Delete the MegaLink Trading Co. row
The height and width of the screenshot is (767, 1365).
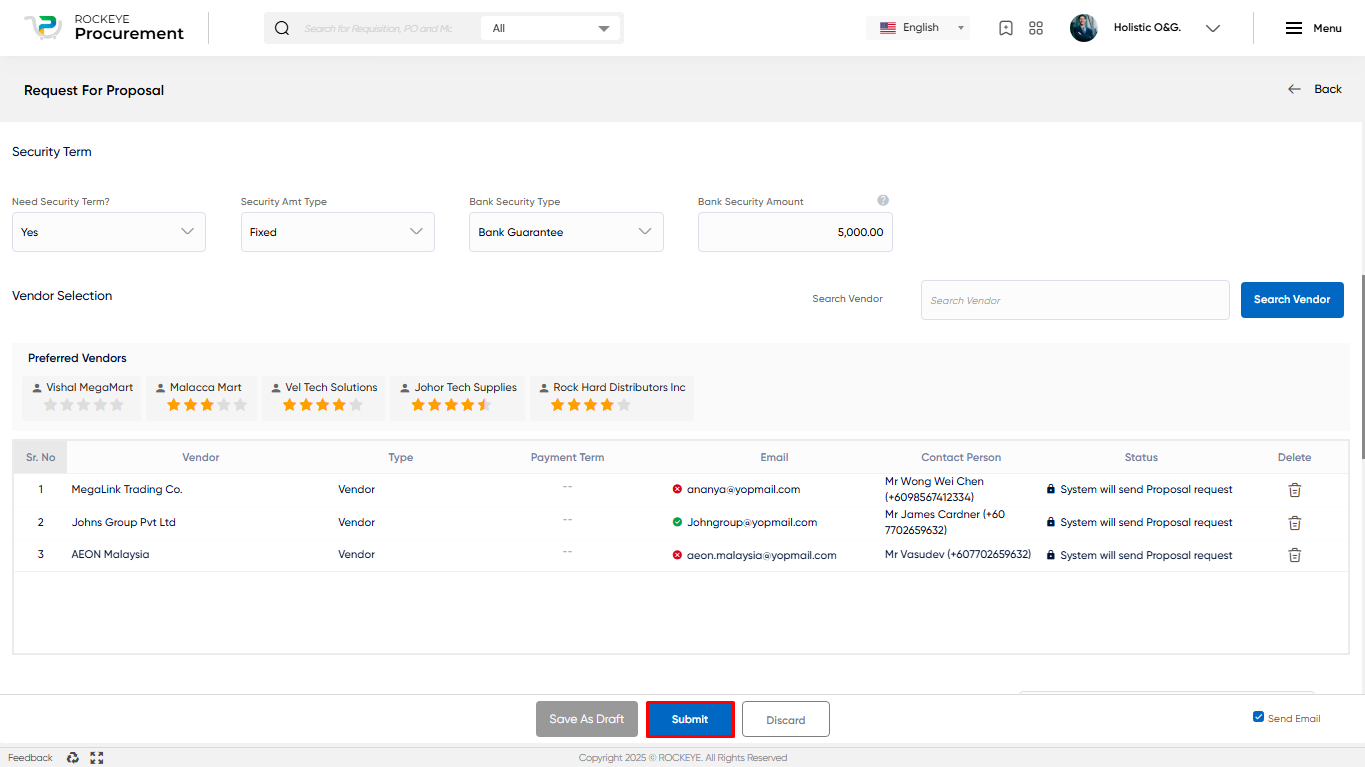pyautogui.click(x=1294, y=490)
